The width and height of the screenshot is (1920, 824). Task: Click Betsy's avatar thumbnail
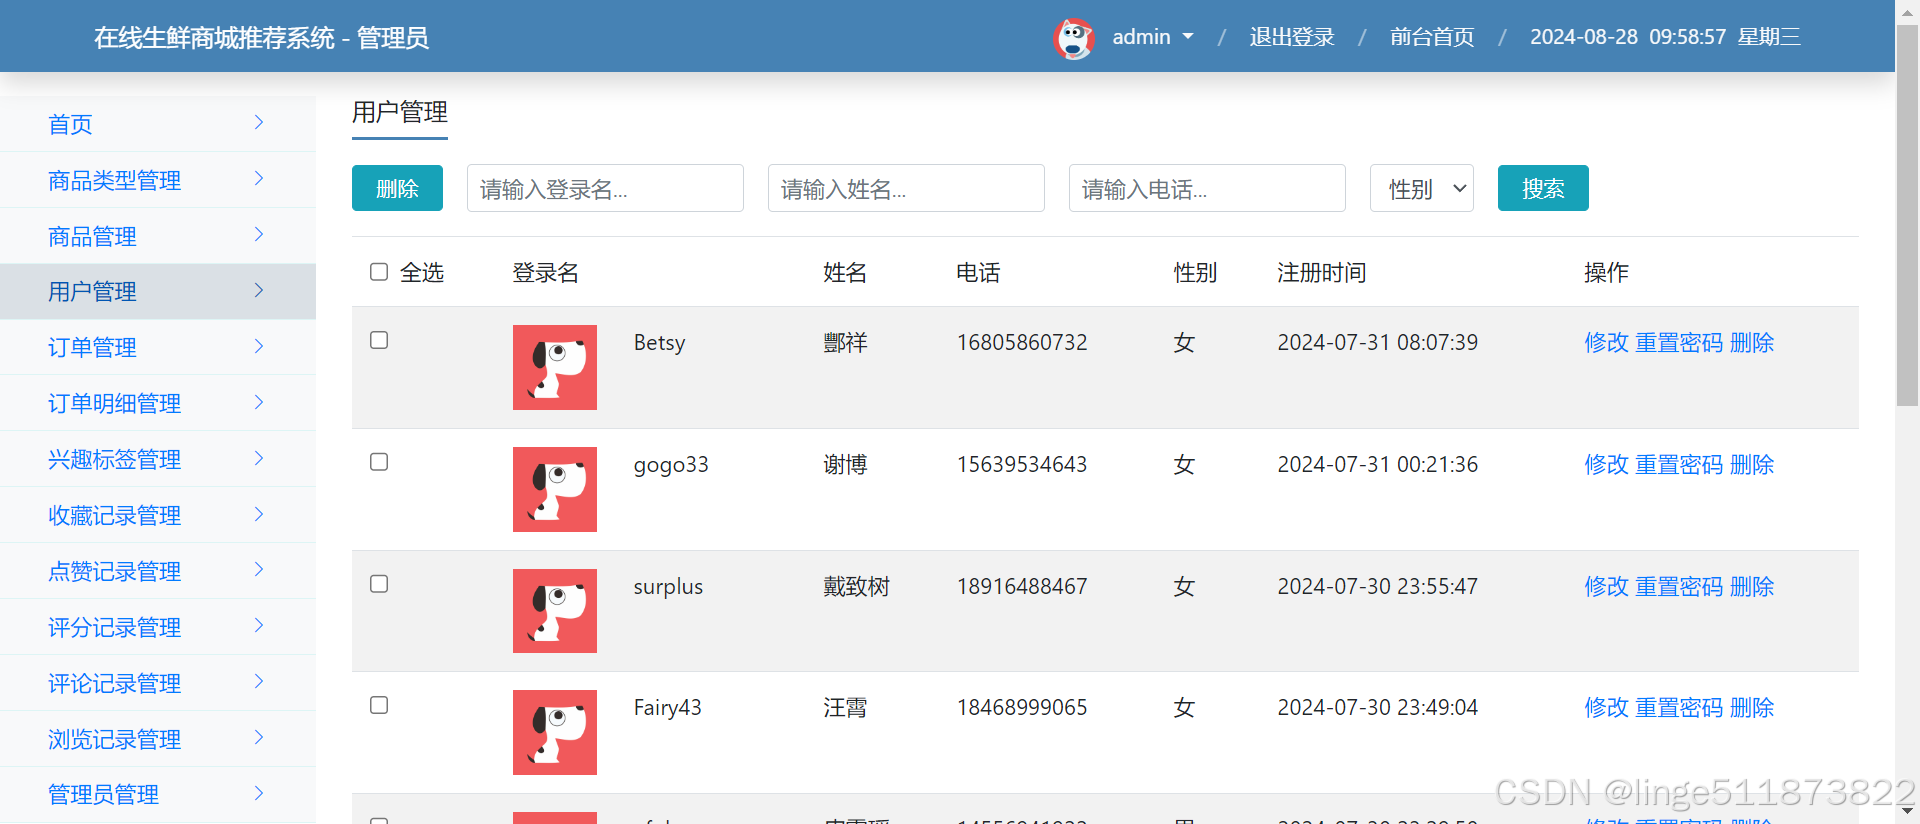[555, 367]
